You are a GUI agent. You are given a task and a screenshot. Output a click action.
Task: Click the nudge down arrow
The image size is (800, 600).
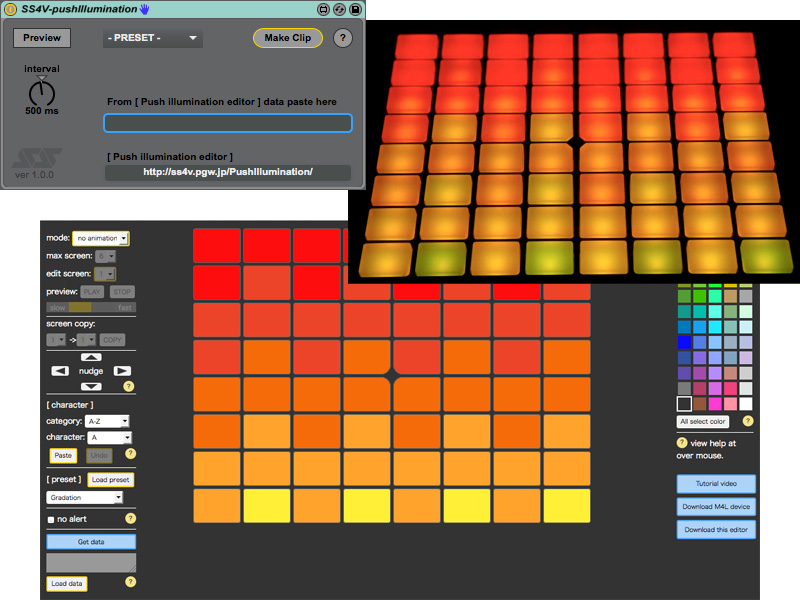click(x=91, y=386)
